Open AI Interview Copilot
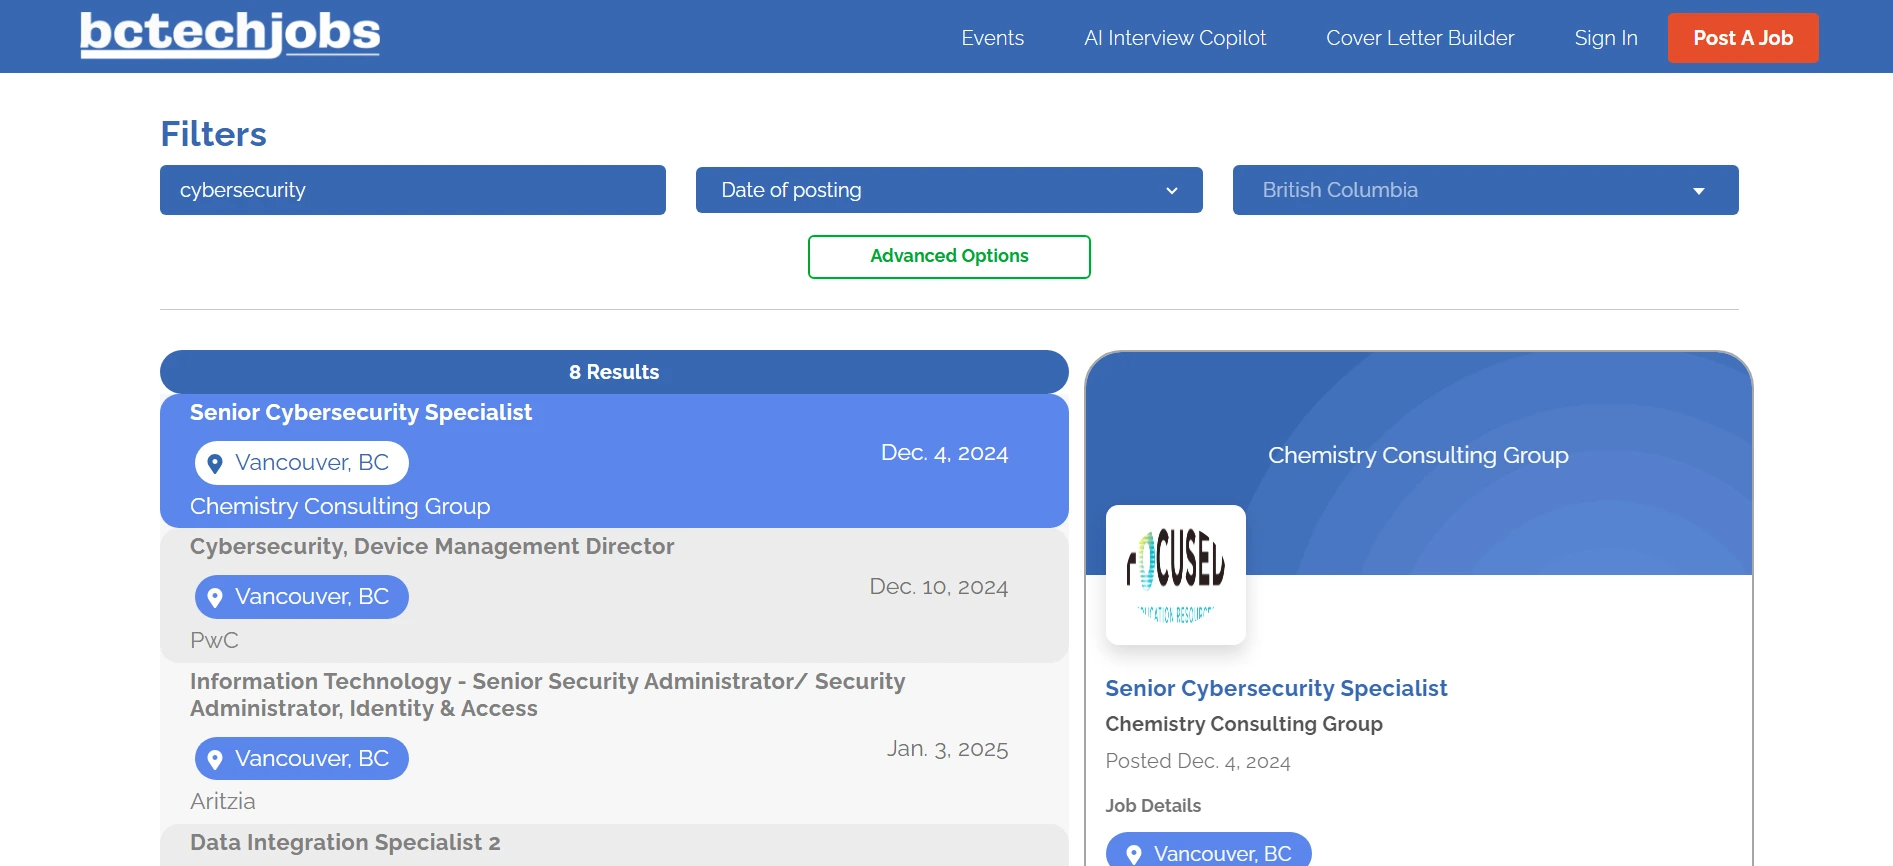 [x=1175, y=38]
